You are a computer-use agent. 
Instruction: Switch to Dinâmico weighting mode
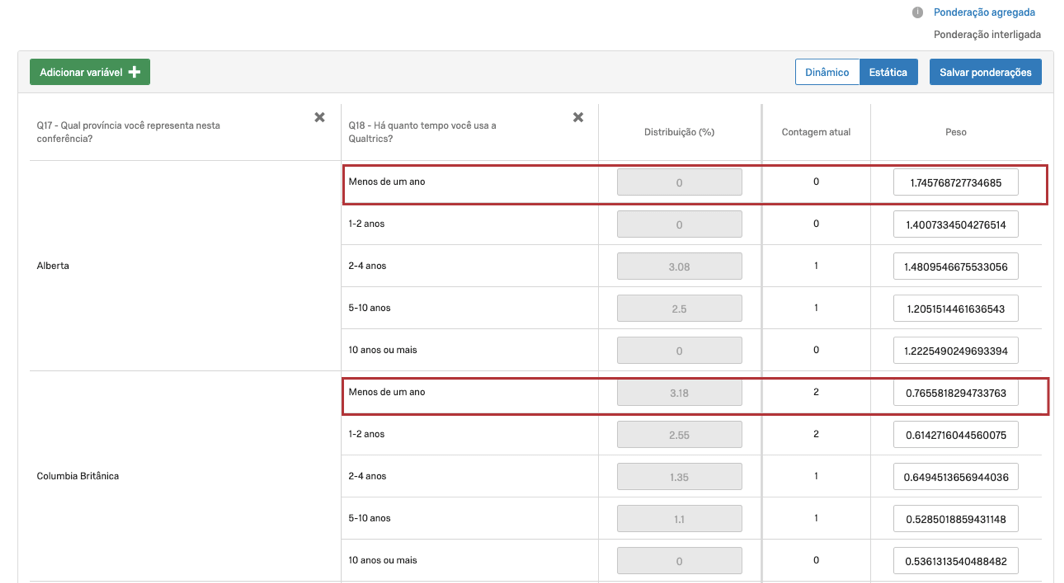click(827, 72)
